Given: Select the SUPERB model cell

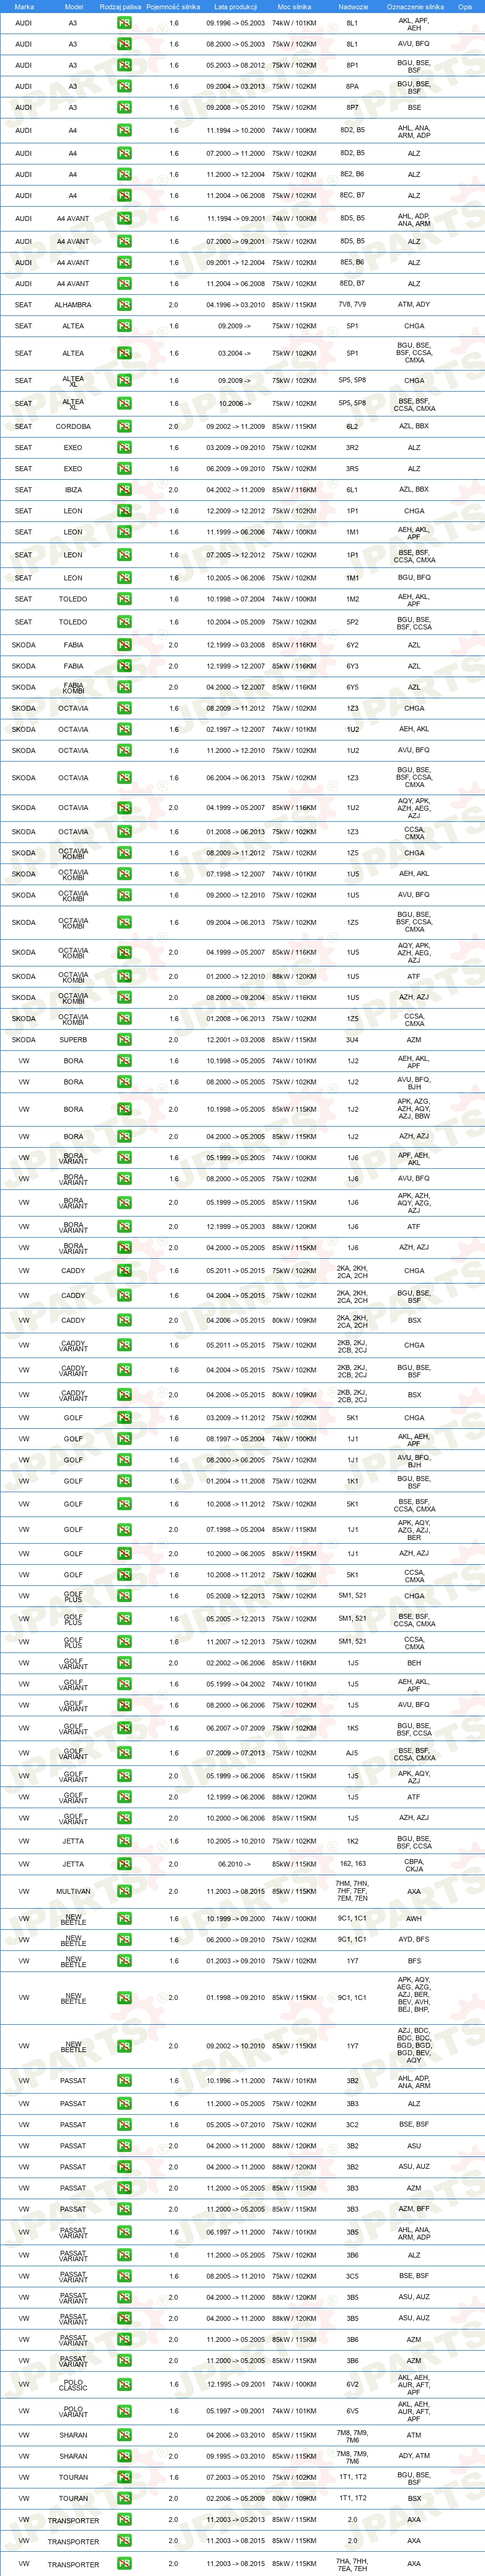Looking at the screenshot, I should tap(73, 1040).
